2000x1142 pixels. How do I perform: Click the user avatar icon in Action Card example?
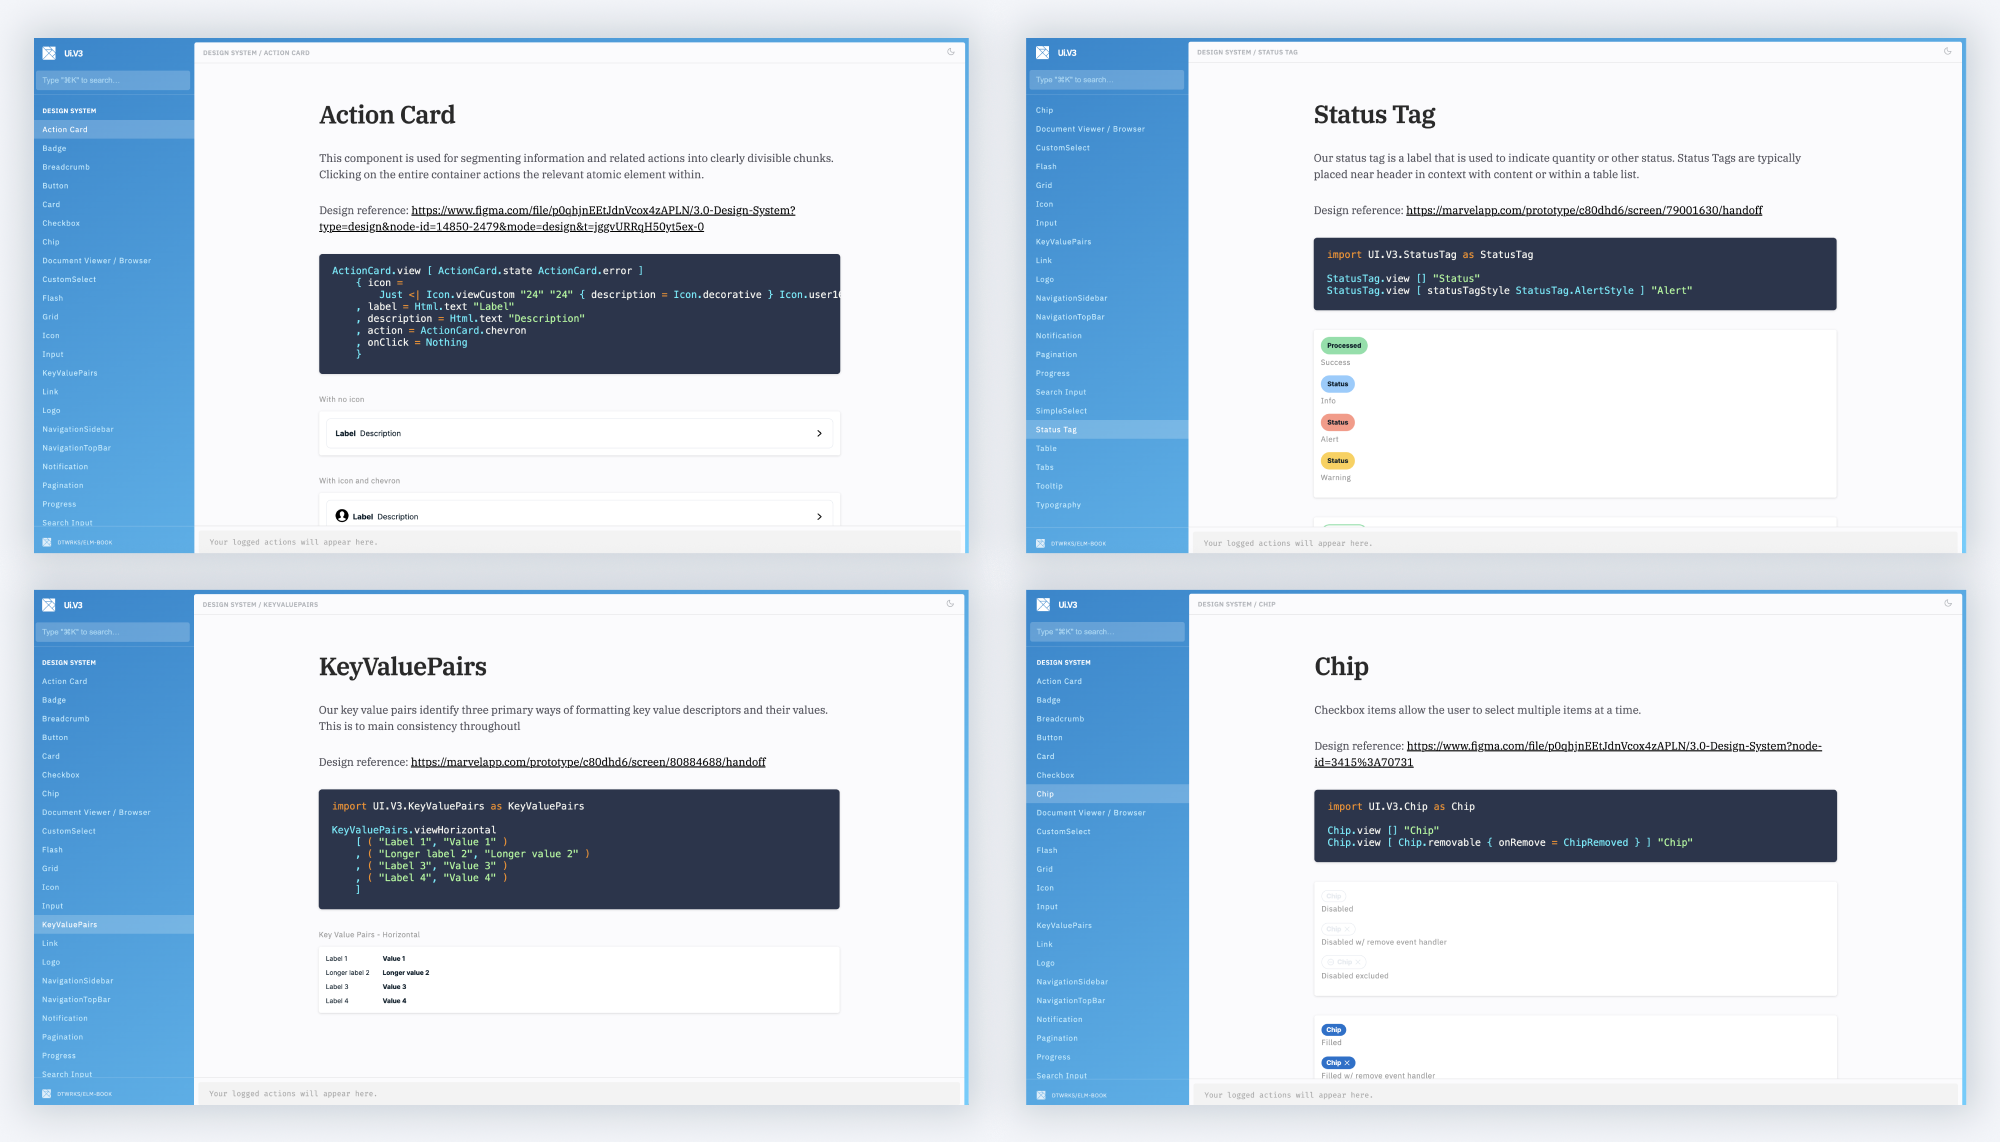point(342,516)
